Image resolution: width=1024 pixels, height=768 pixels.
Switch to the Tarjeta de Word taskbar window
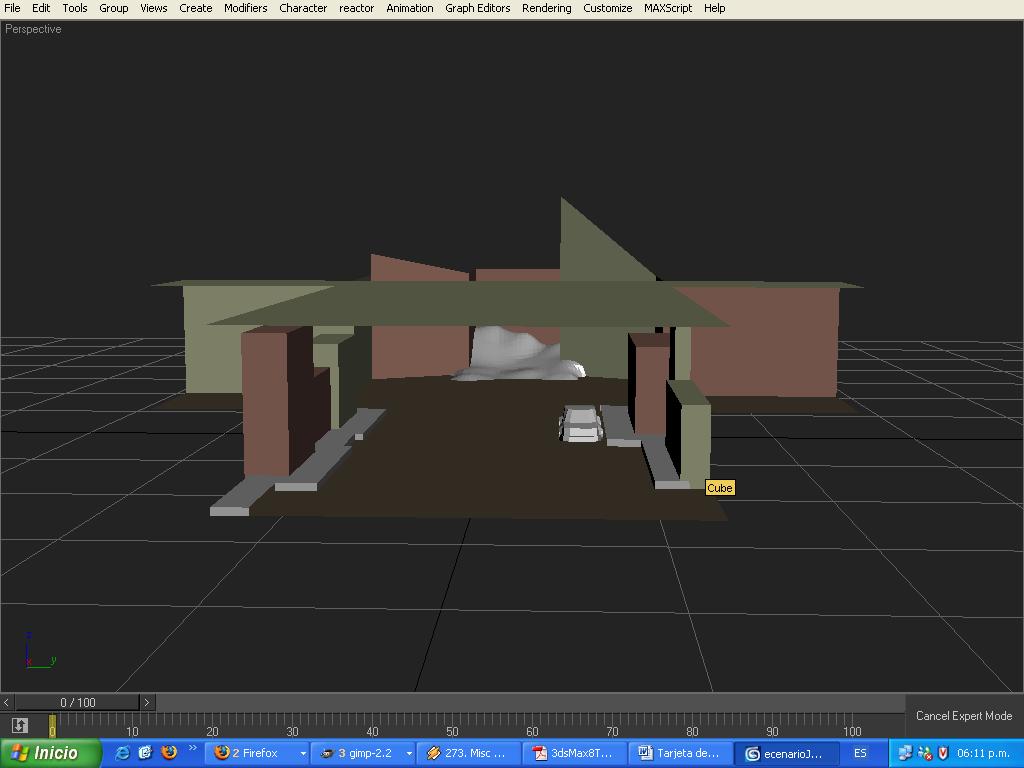click(x=680, y=753)
